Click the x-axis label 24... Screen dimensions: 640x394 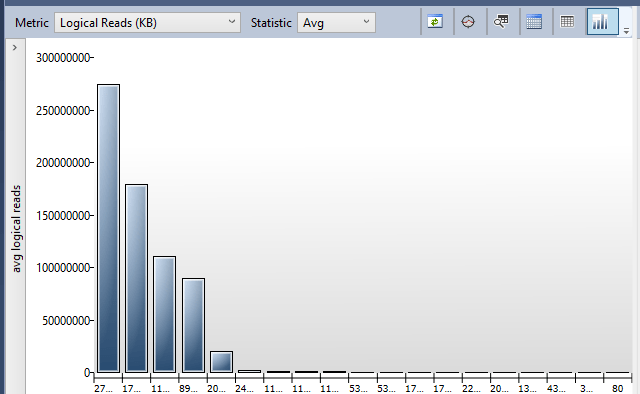coord(244,389)
